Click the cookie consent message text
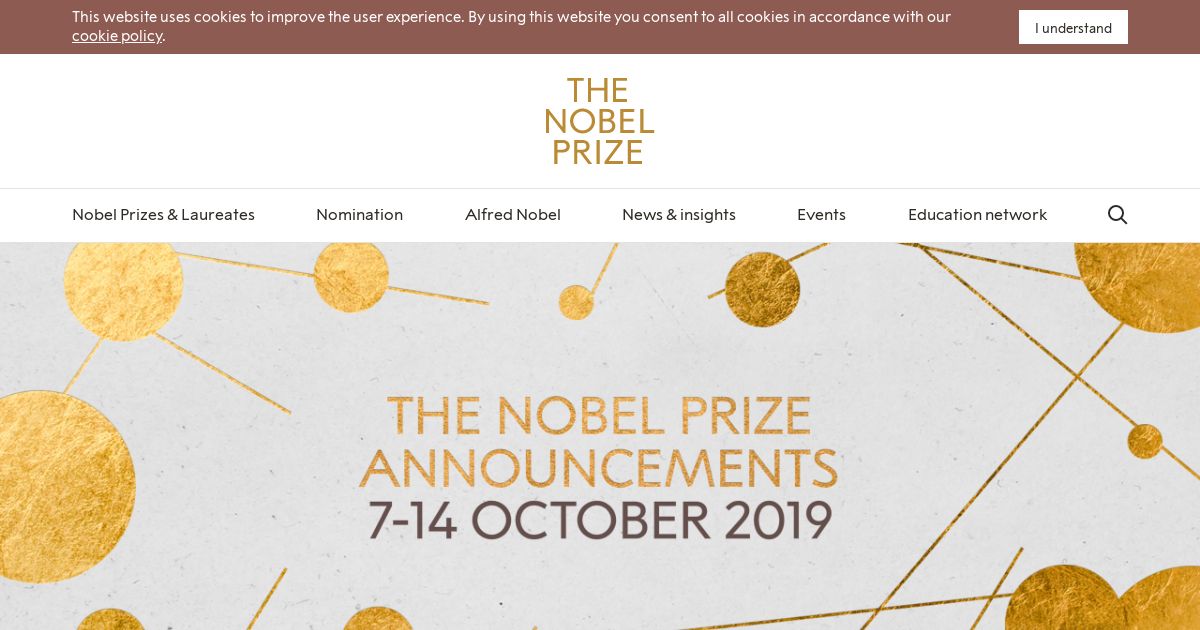This screenshot has width=1200, height=630. point(511,26)
